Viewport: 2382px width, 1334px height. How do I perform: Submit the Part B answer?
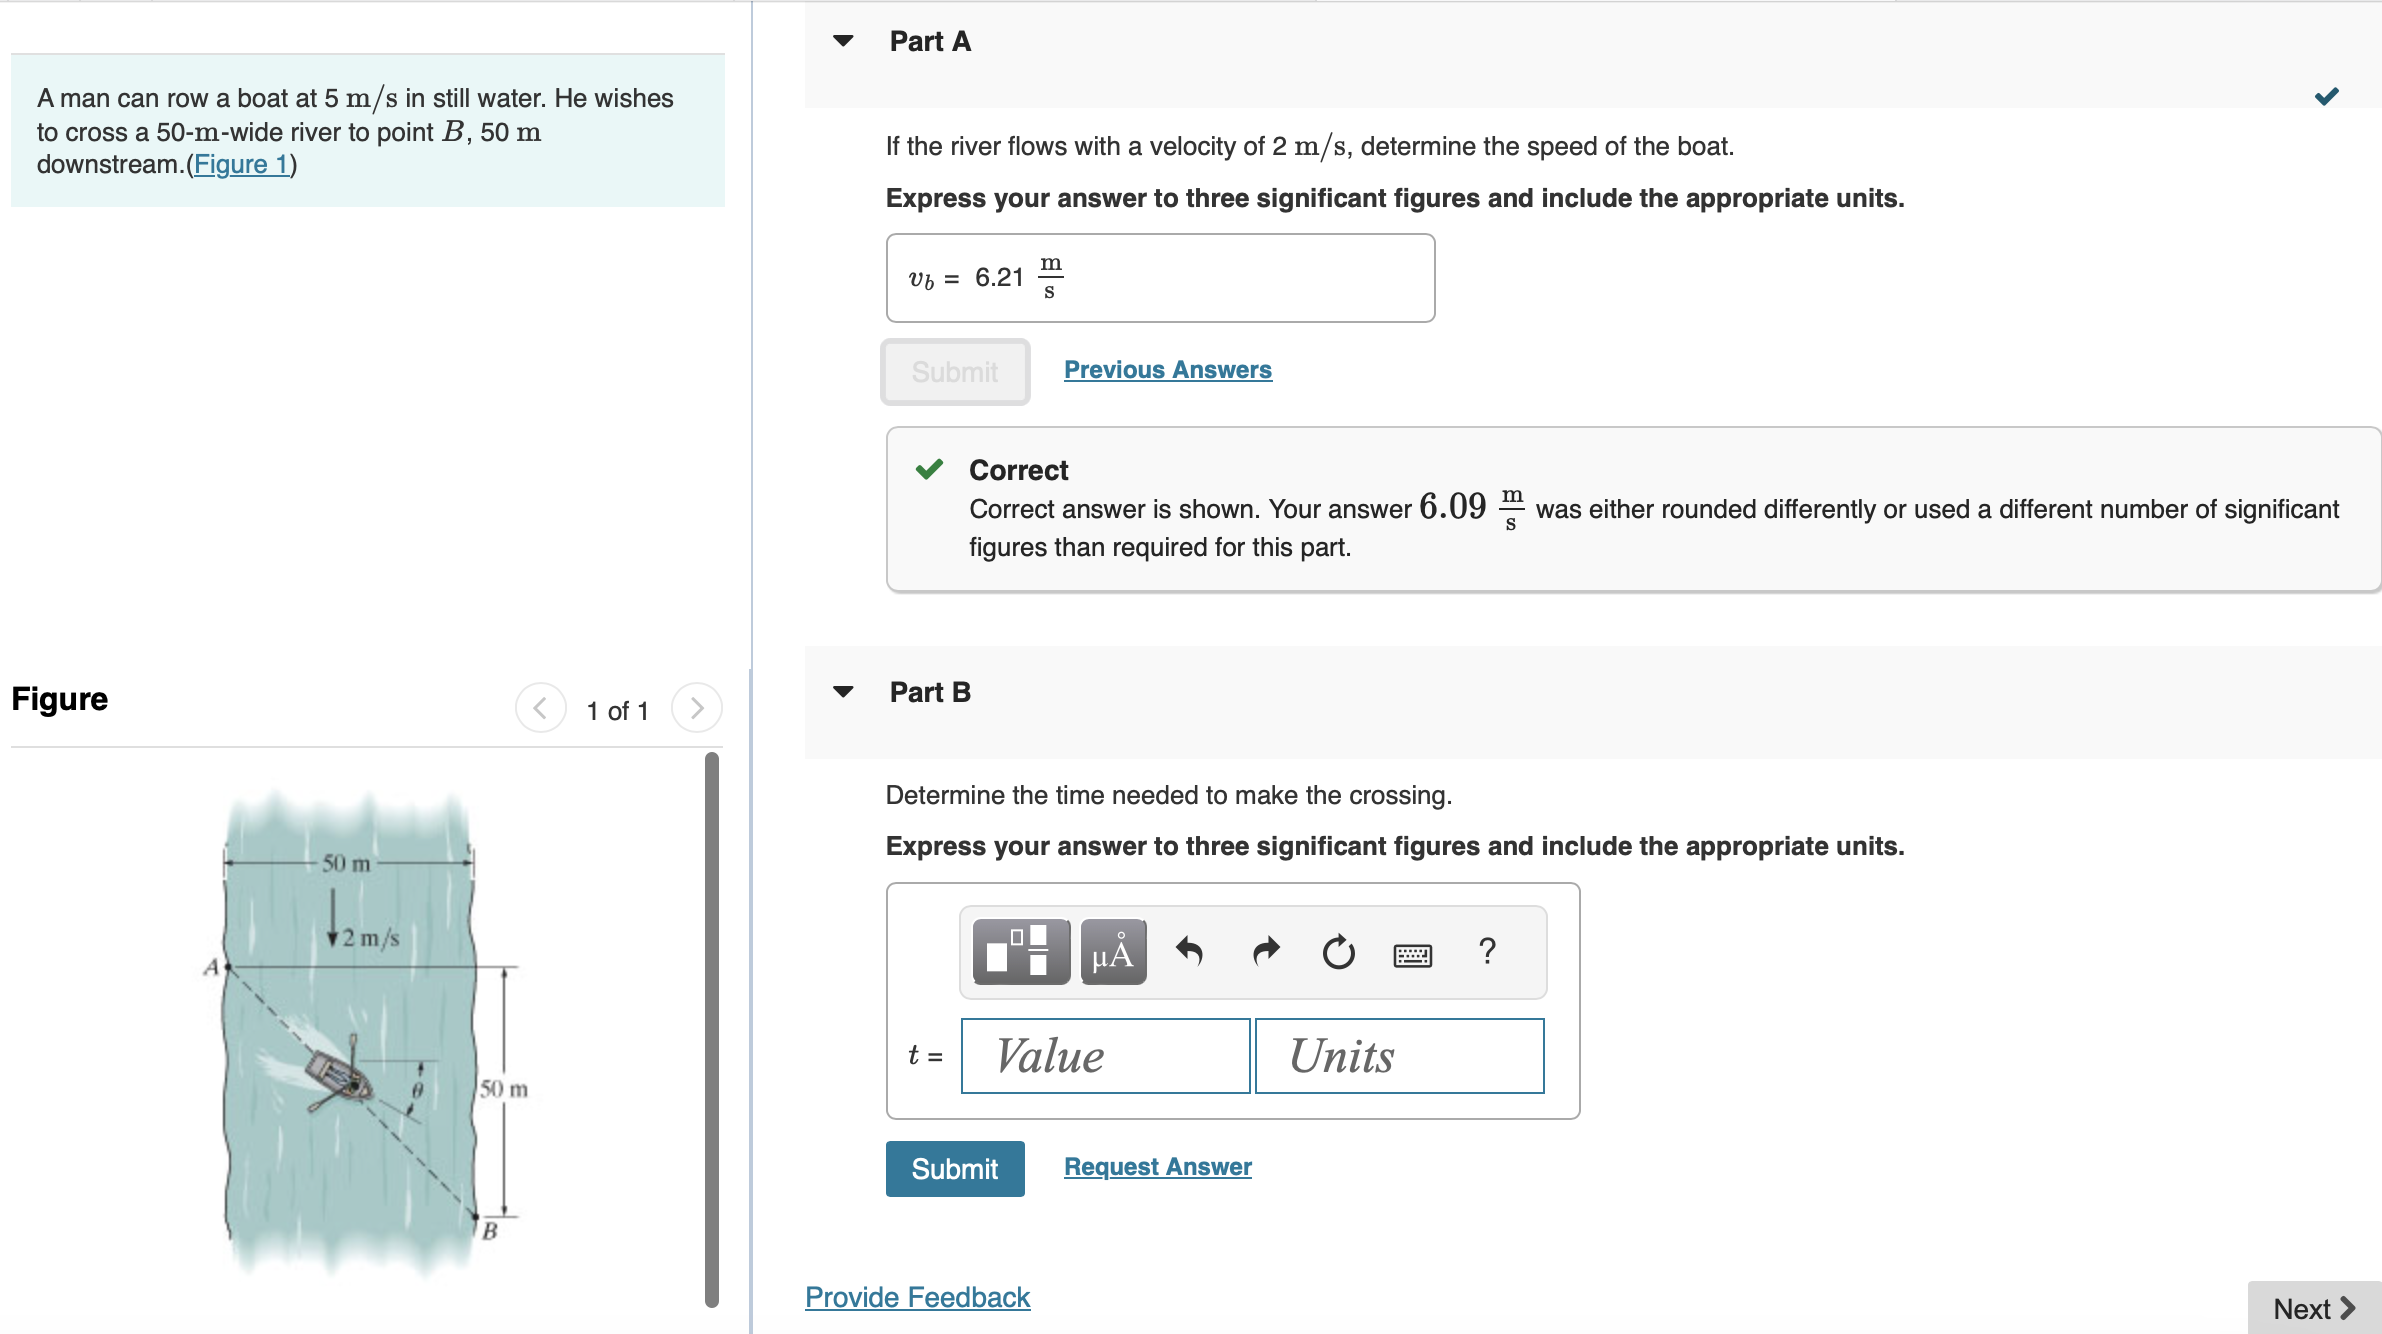point(954,1168)
